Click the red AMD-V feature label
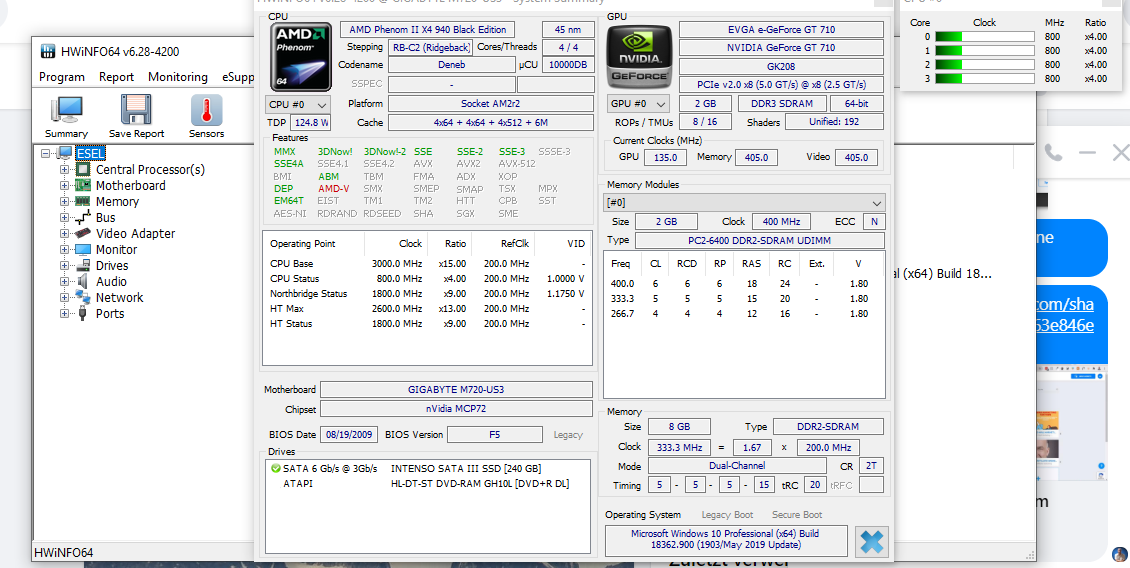The image size is (1130, 568). point(334,189)
